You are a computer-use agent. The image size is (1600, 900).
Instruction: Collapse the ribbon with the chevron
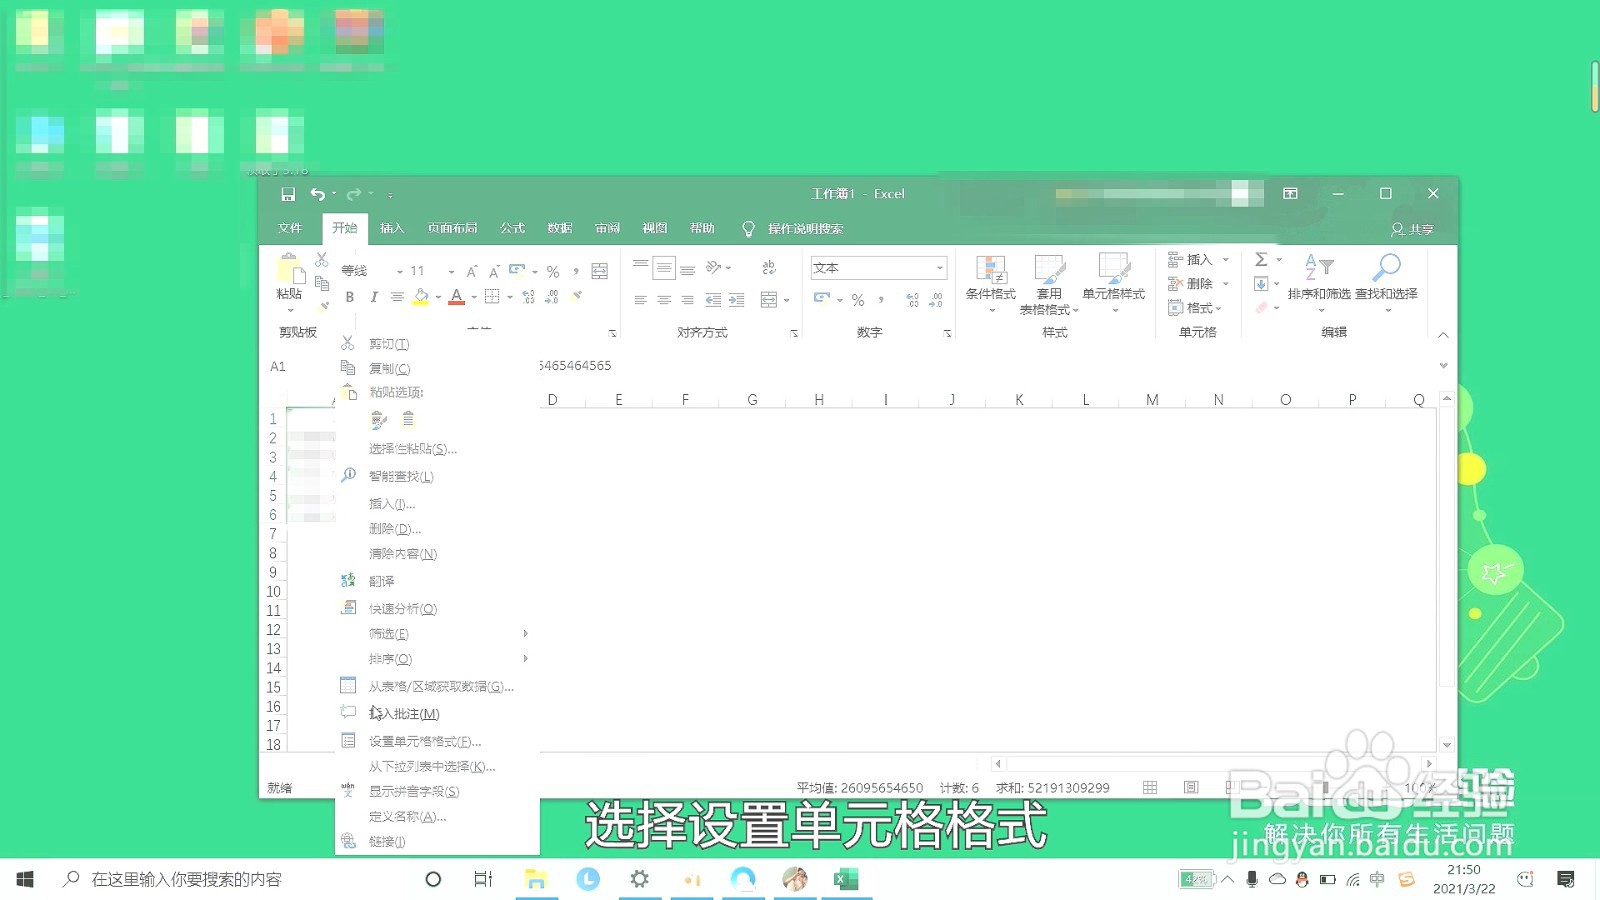[1443, 334]
